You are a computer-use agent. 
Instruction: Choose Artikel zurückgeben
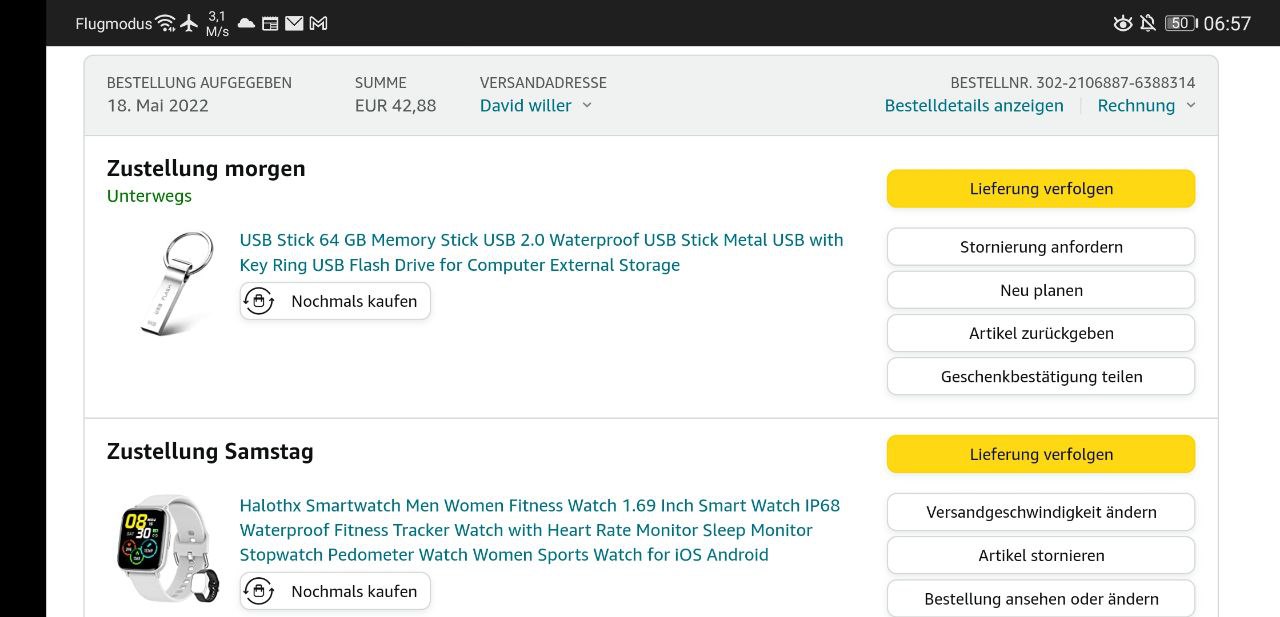(1041, 333)
